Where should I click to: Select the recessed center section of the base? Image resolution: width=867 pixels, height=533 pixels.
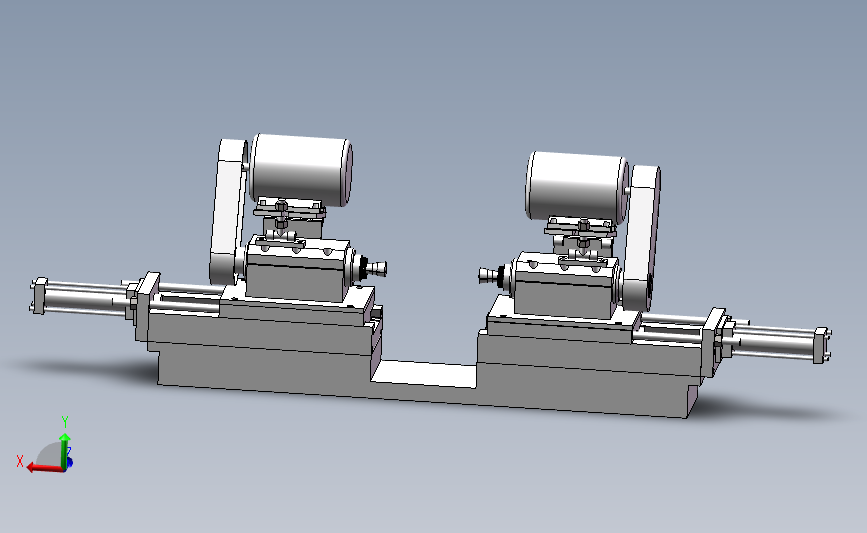click(426, 374)
